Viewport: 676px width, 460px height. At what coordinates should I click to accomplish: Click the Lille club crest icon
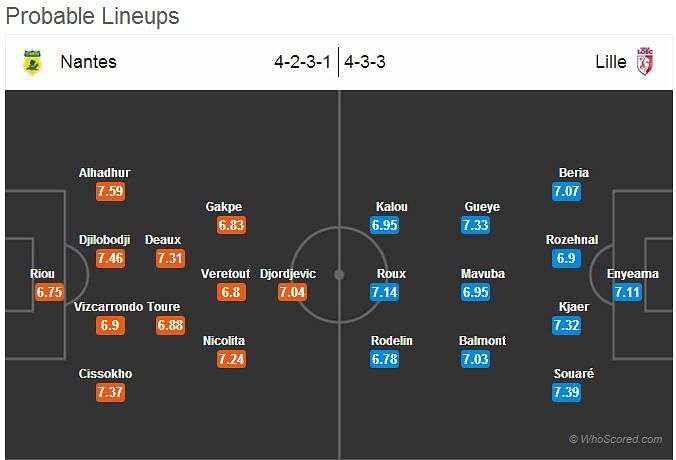[x=645, y=62]
